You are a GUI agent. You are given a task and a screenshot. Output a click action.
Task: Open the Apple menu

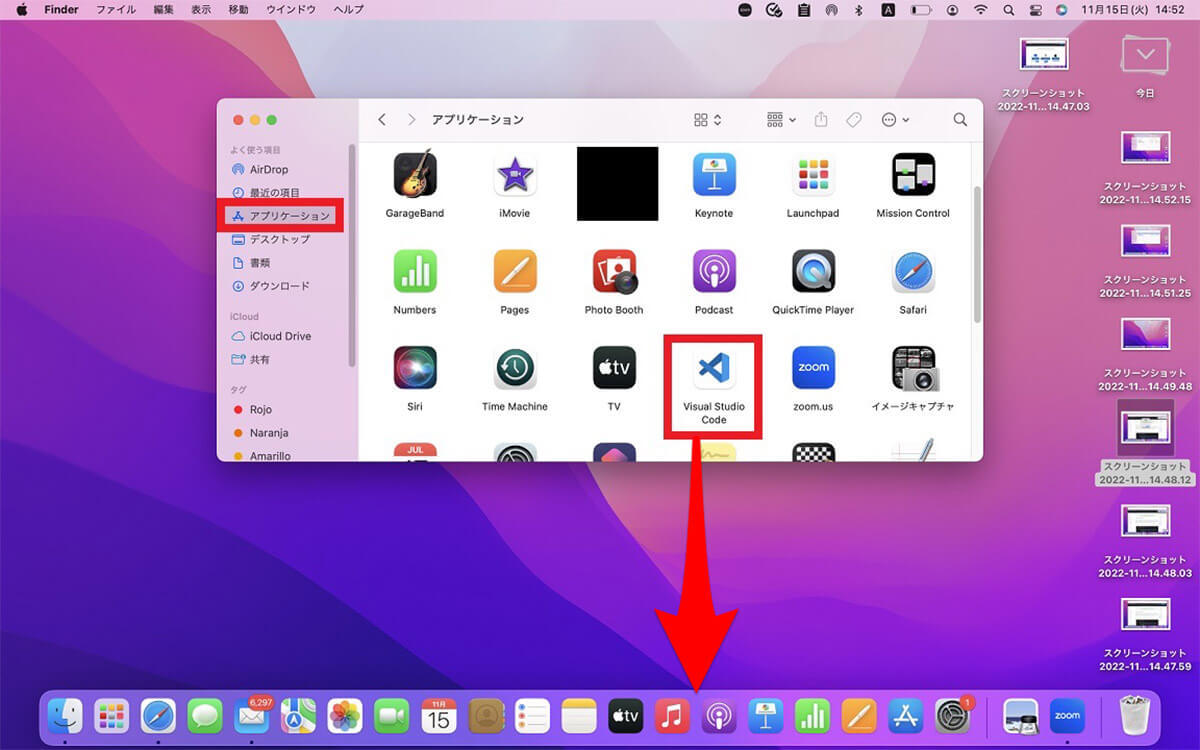coord(21,9)
